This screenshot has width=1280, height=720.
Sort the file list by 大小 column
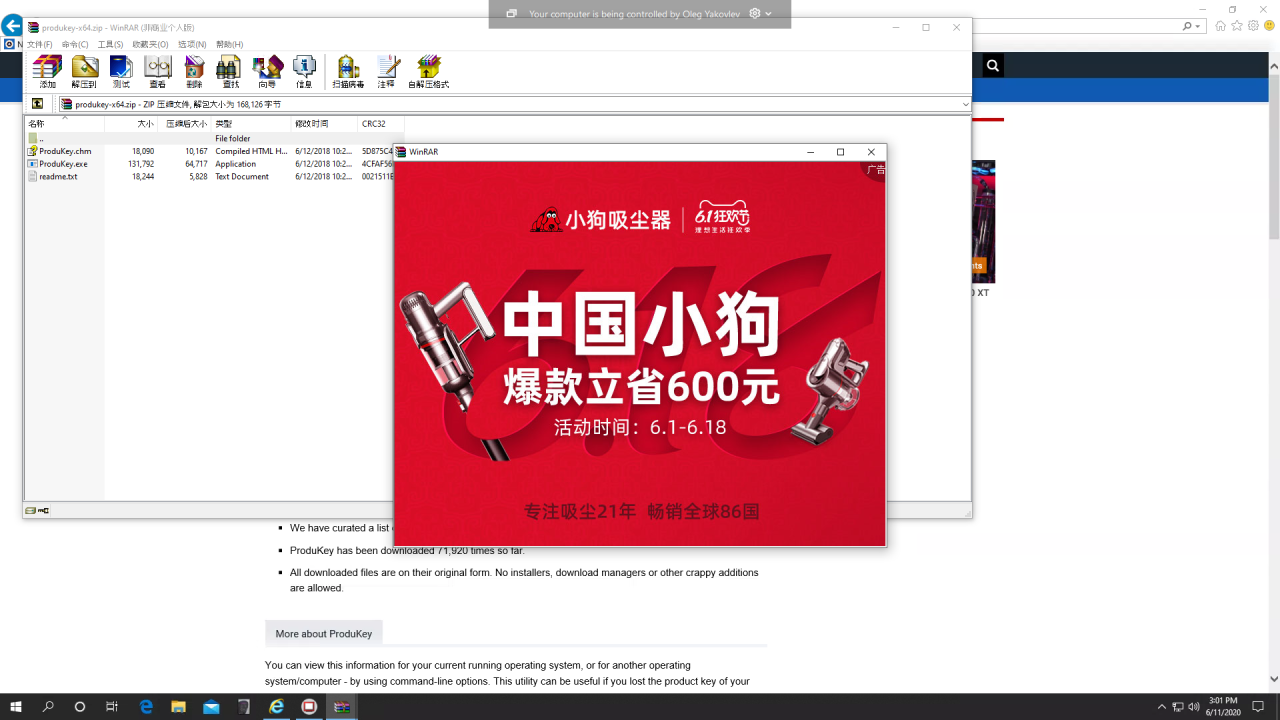pos(130,124)
